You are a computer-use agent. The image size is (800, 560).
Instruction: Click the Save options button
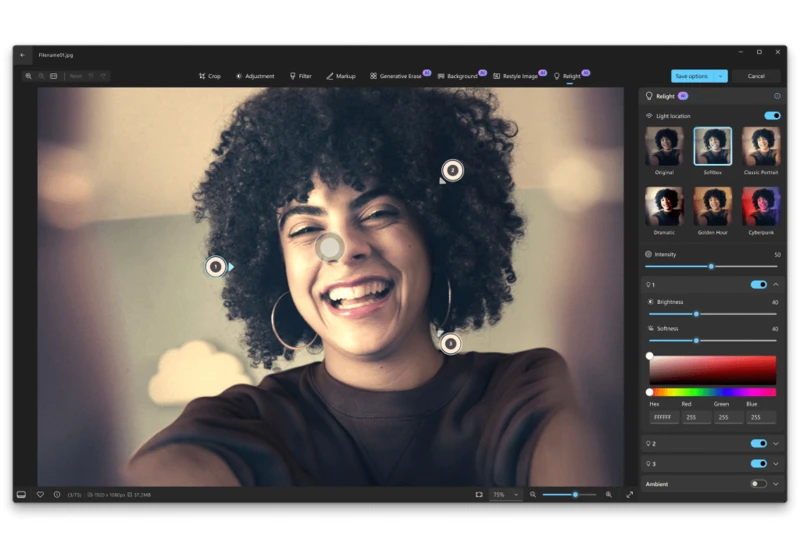pos(692,76)
